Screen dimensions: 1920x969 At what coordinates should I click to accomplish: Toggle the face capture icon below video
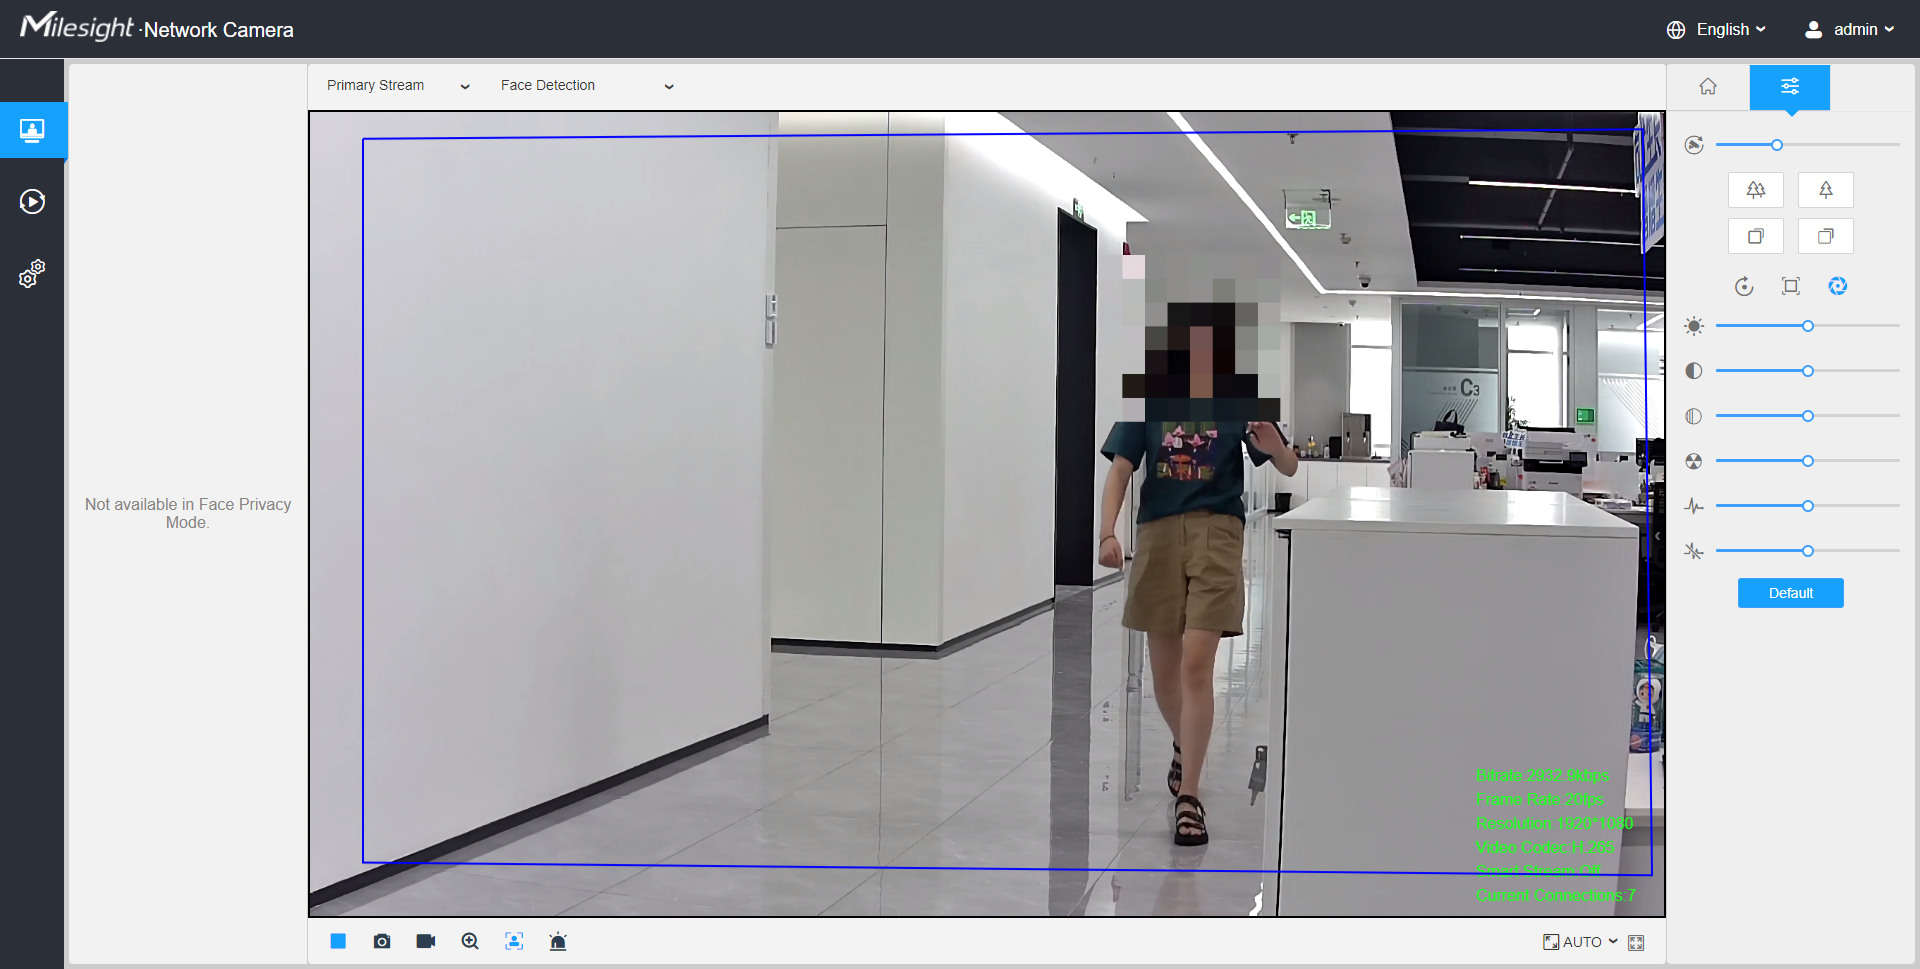pos(514,941)
